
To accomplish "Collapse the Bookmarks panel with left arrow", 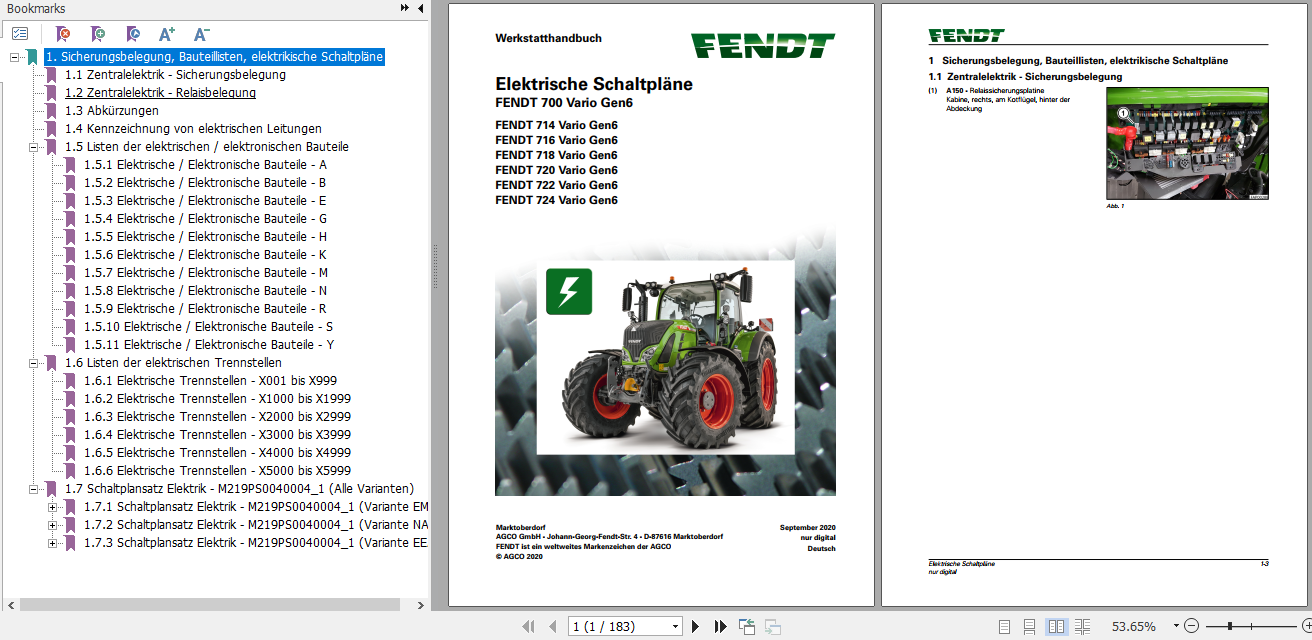I will click(x=420, y=8).
